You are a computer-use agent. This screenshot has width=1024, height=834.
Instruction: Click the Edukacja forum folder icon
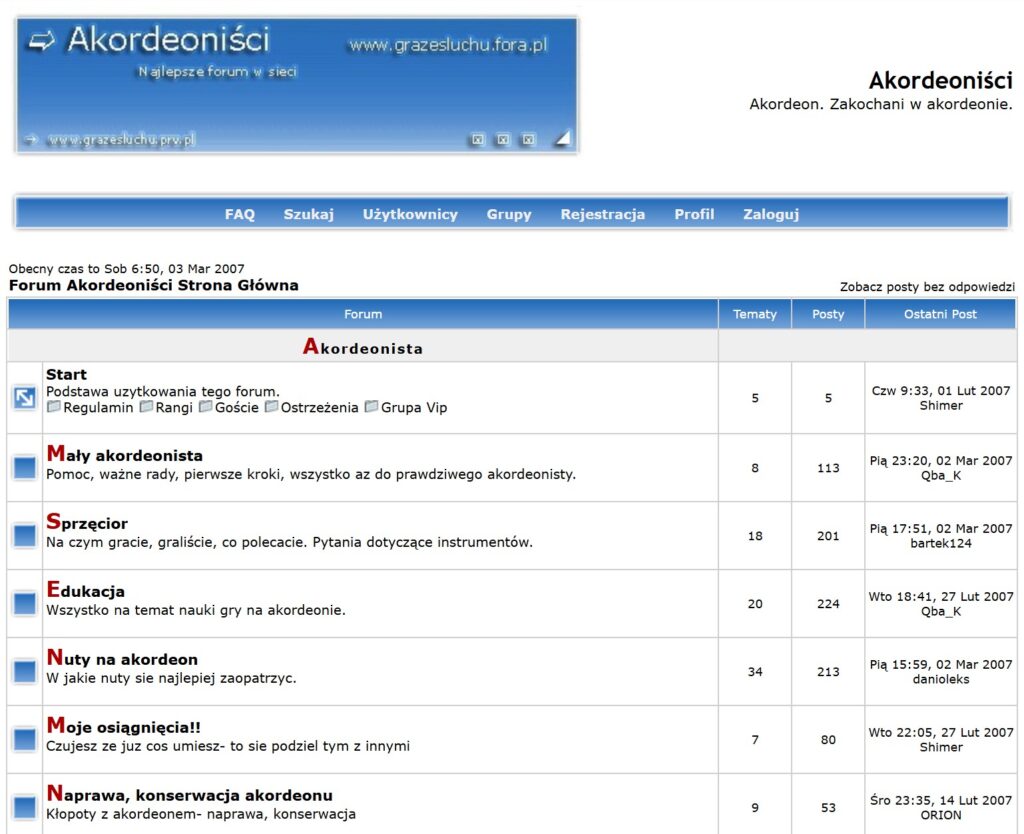24,603
